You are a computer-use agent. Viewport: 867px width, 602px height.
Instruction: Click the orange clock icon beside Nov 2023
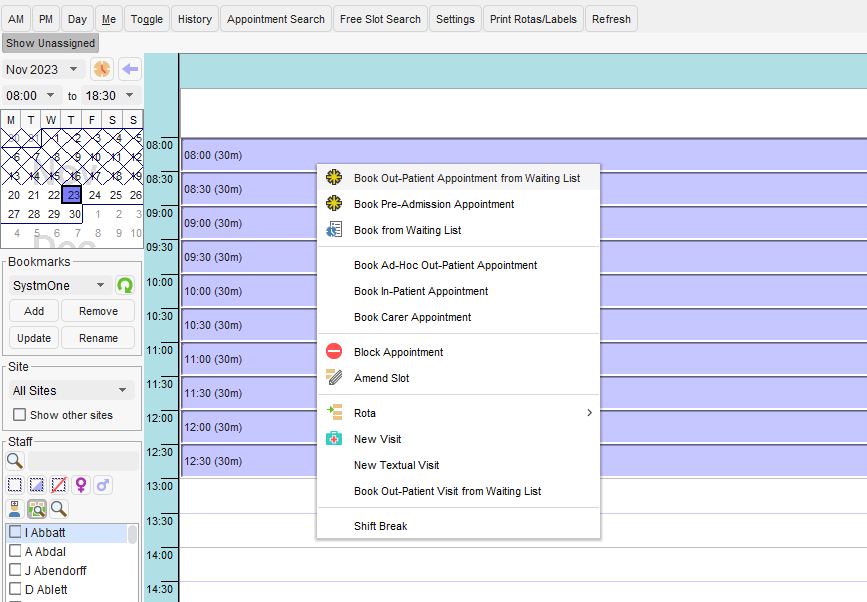pyautogui.click(x=102, y=69)
